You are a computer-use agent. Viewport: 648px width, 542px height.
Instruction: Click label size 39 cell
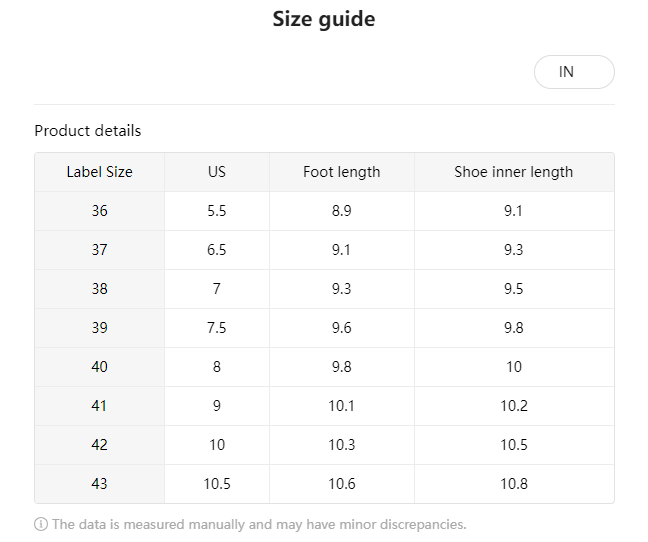pyautogui.click(x=99, y=328)
